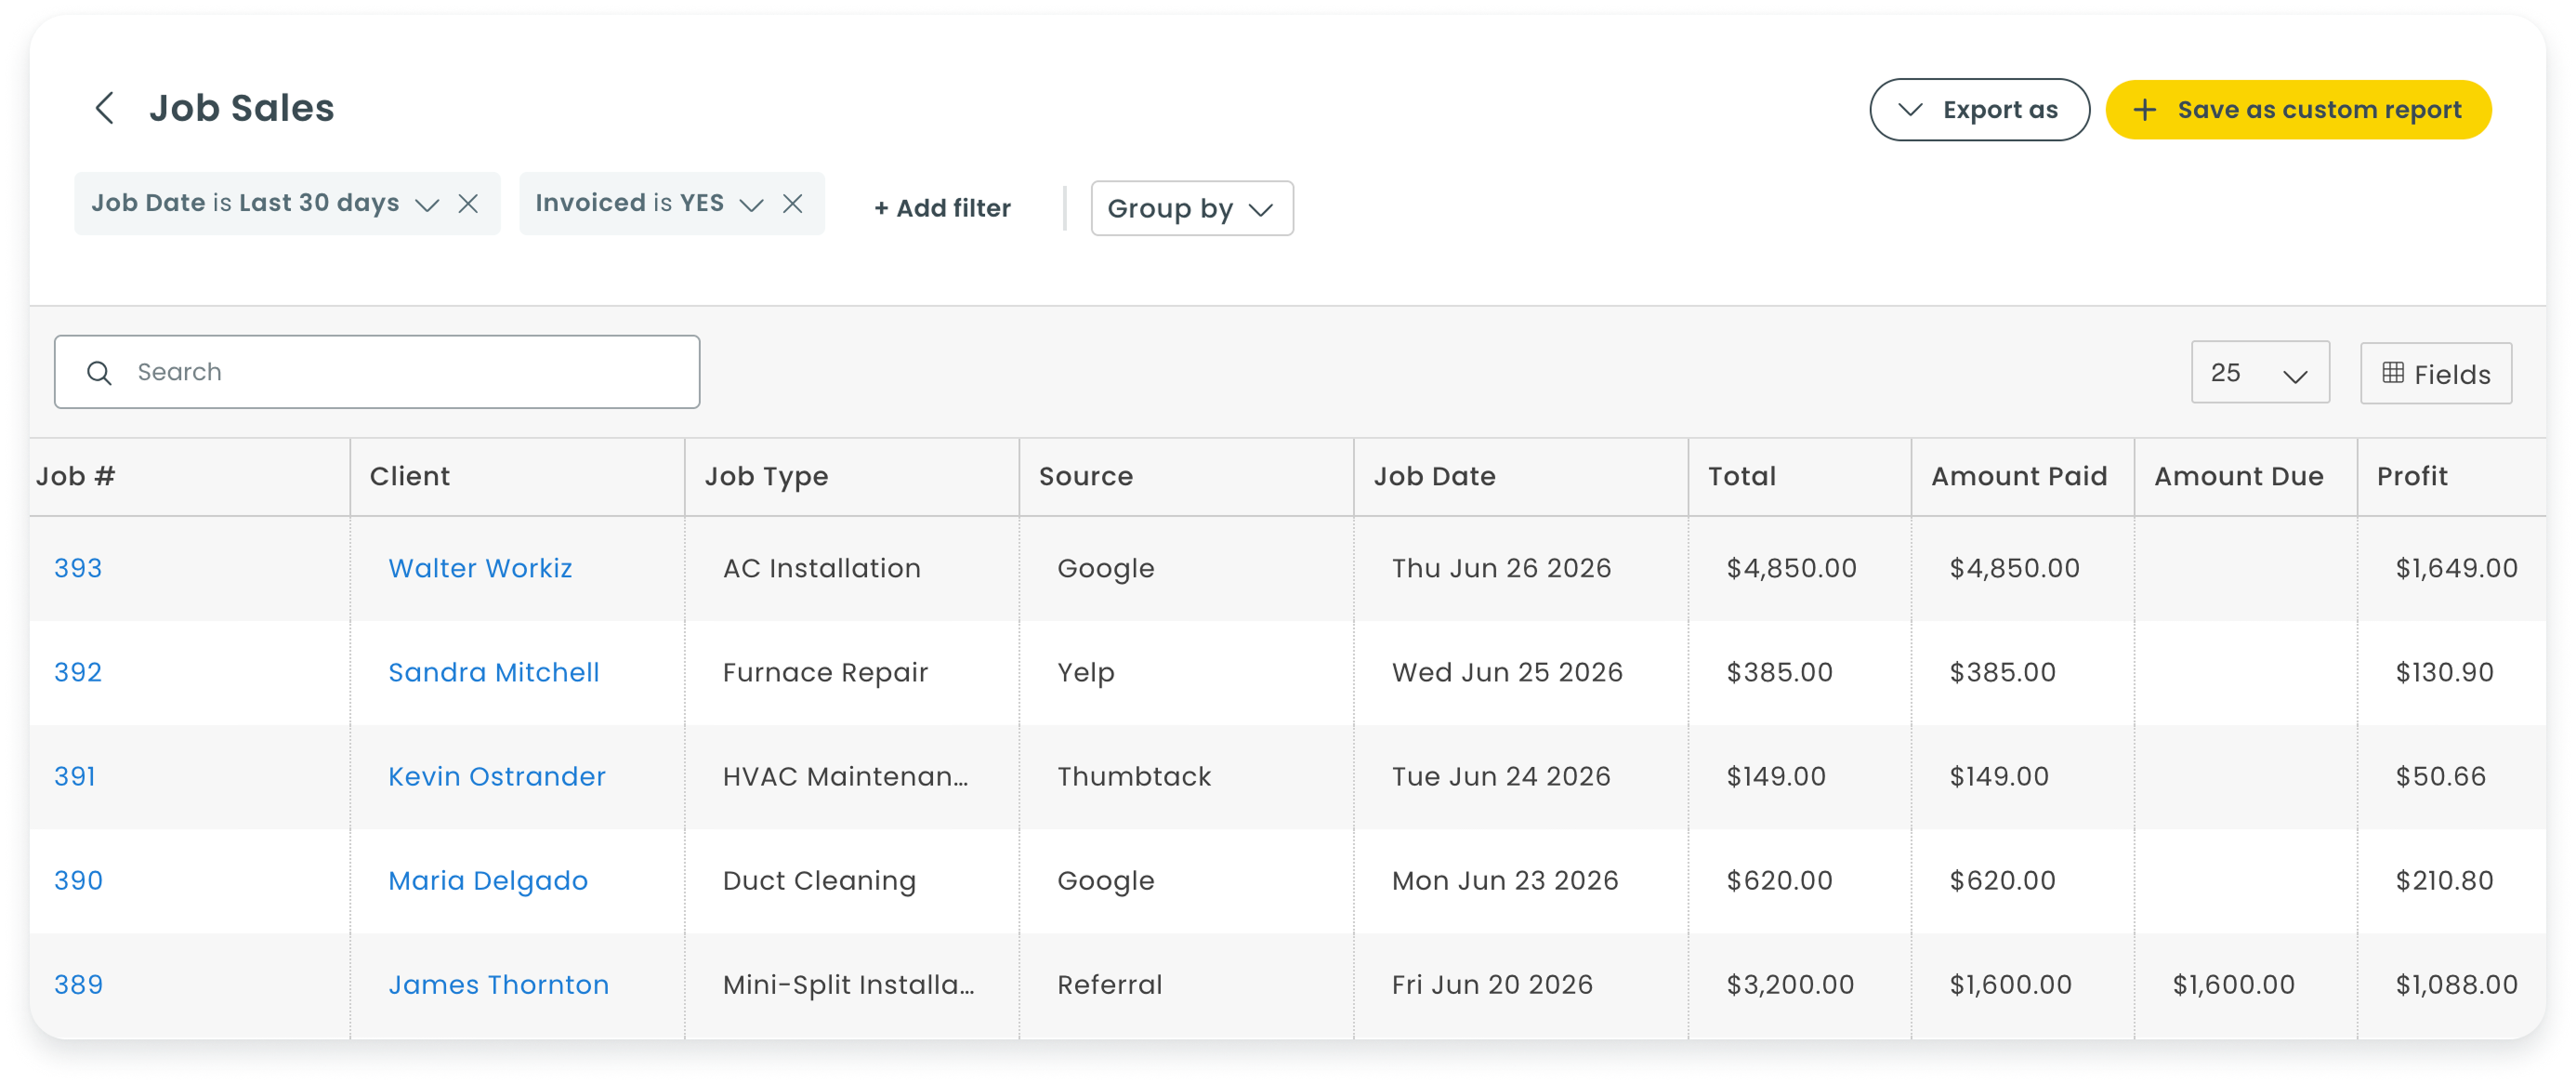The image size is (2576, 1084).
Task: Click the Source column header
Action: (1186, 477)
